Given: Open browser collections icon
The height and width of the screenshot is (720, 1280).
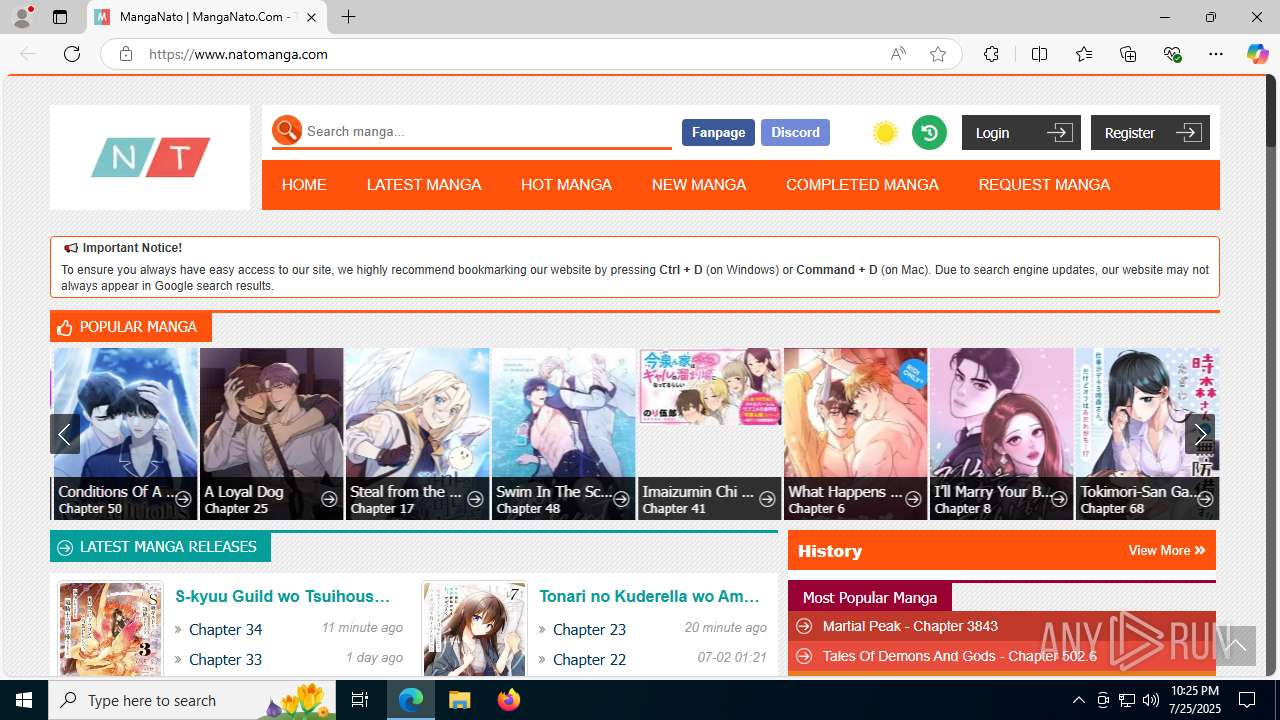Looking at the screenshot, I should tap(1128, 54).
